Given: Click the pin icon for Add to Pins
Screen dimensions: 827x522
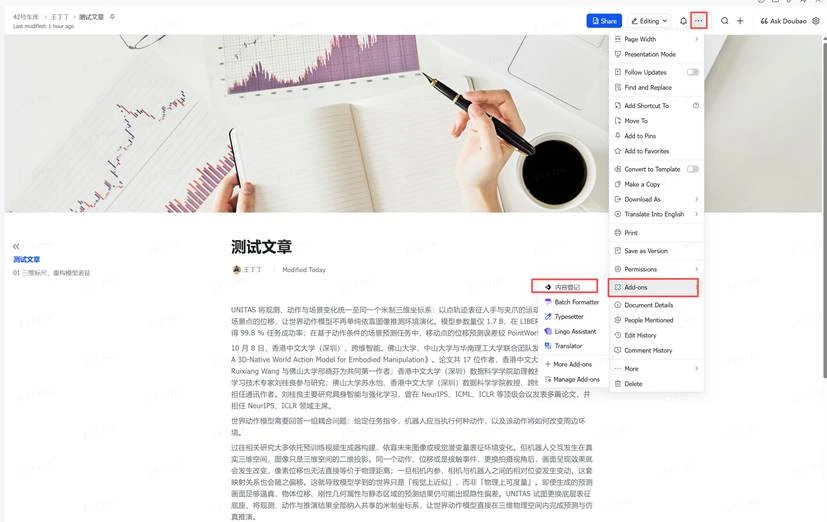Looking at the screenshot, I should (x=618, y=136).
